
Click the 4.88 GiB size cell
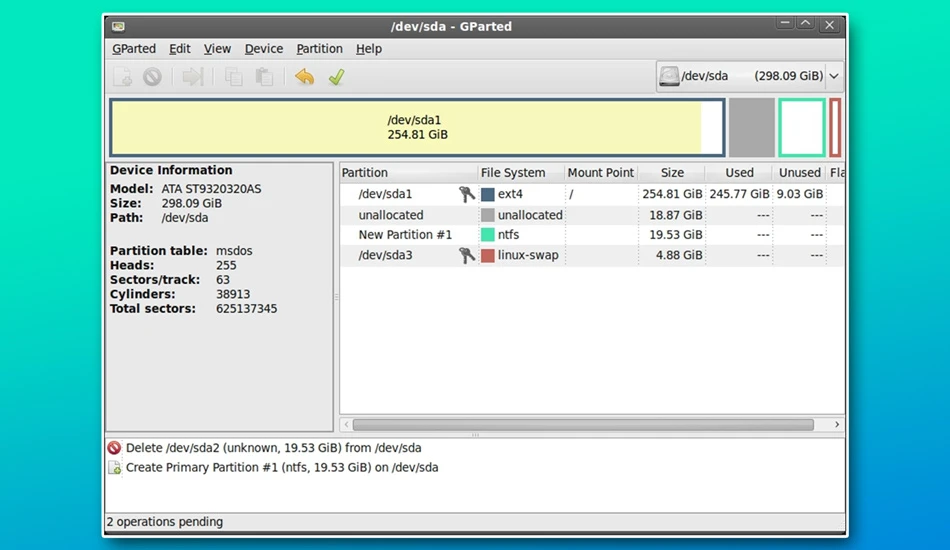[679, 255]
